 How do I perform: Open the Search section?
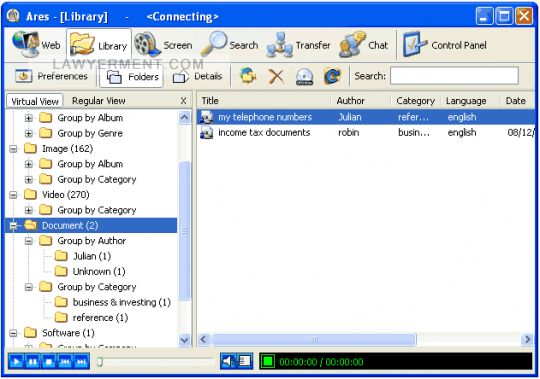(x=230, y=45)
